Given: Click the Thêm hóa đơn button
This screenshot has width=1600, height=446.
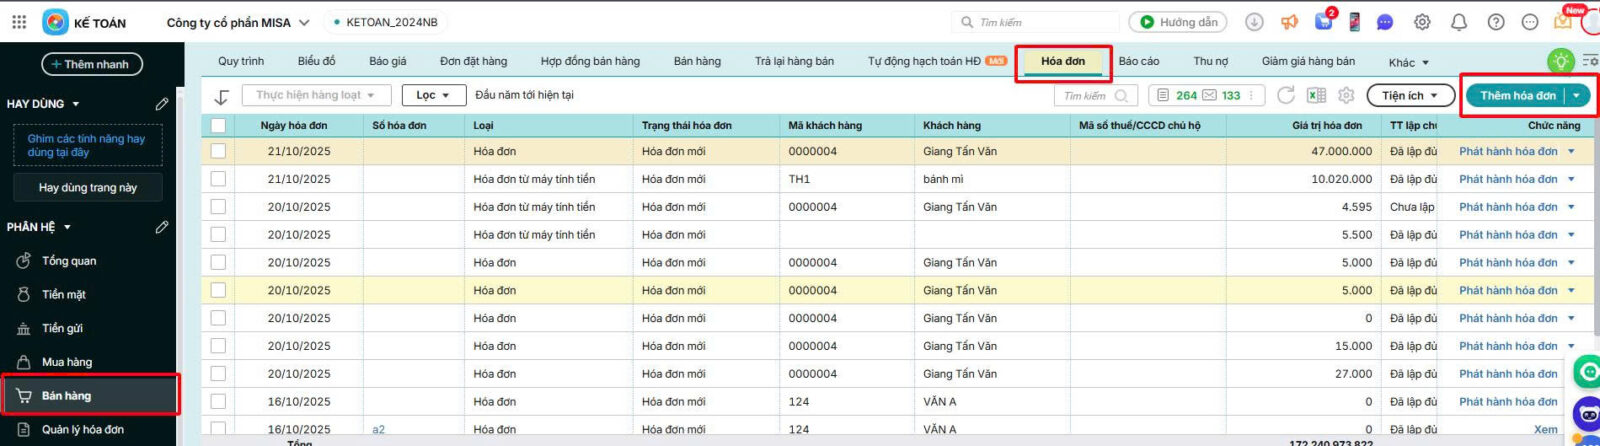Looking at the screenshot, I should coord(1517,95).
